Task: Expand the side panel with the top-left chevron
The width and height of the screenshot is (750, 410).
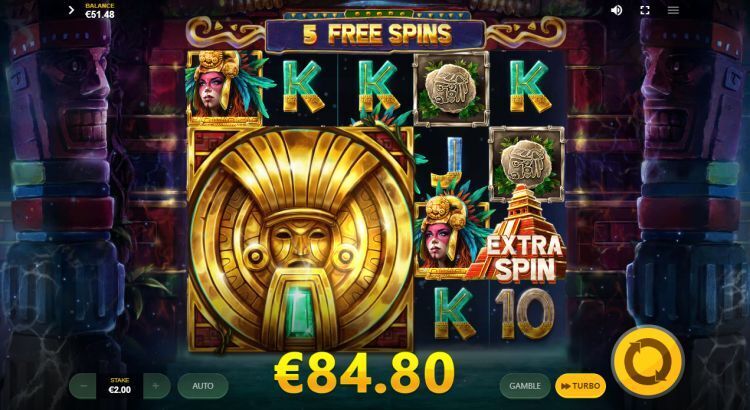Action: 71,10
